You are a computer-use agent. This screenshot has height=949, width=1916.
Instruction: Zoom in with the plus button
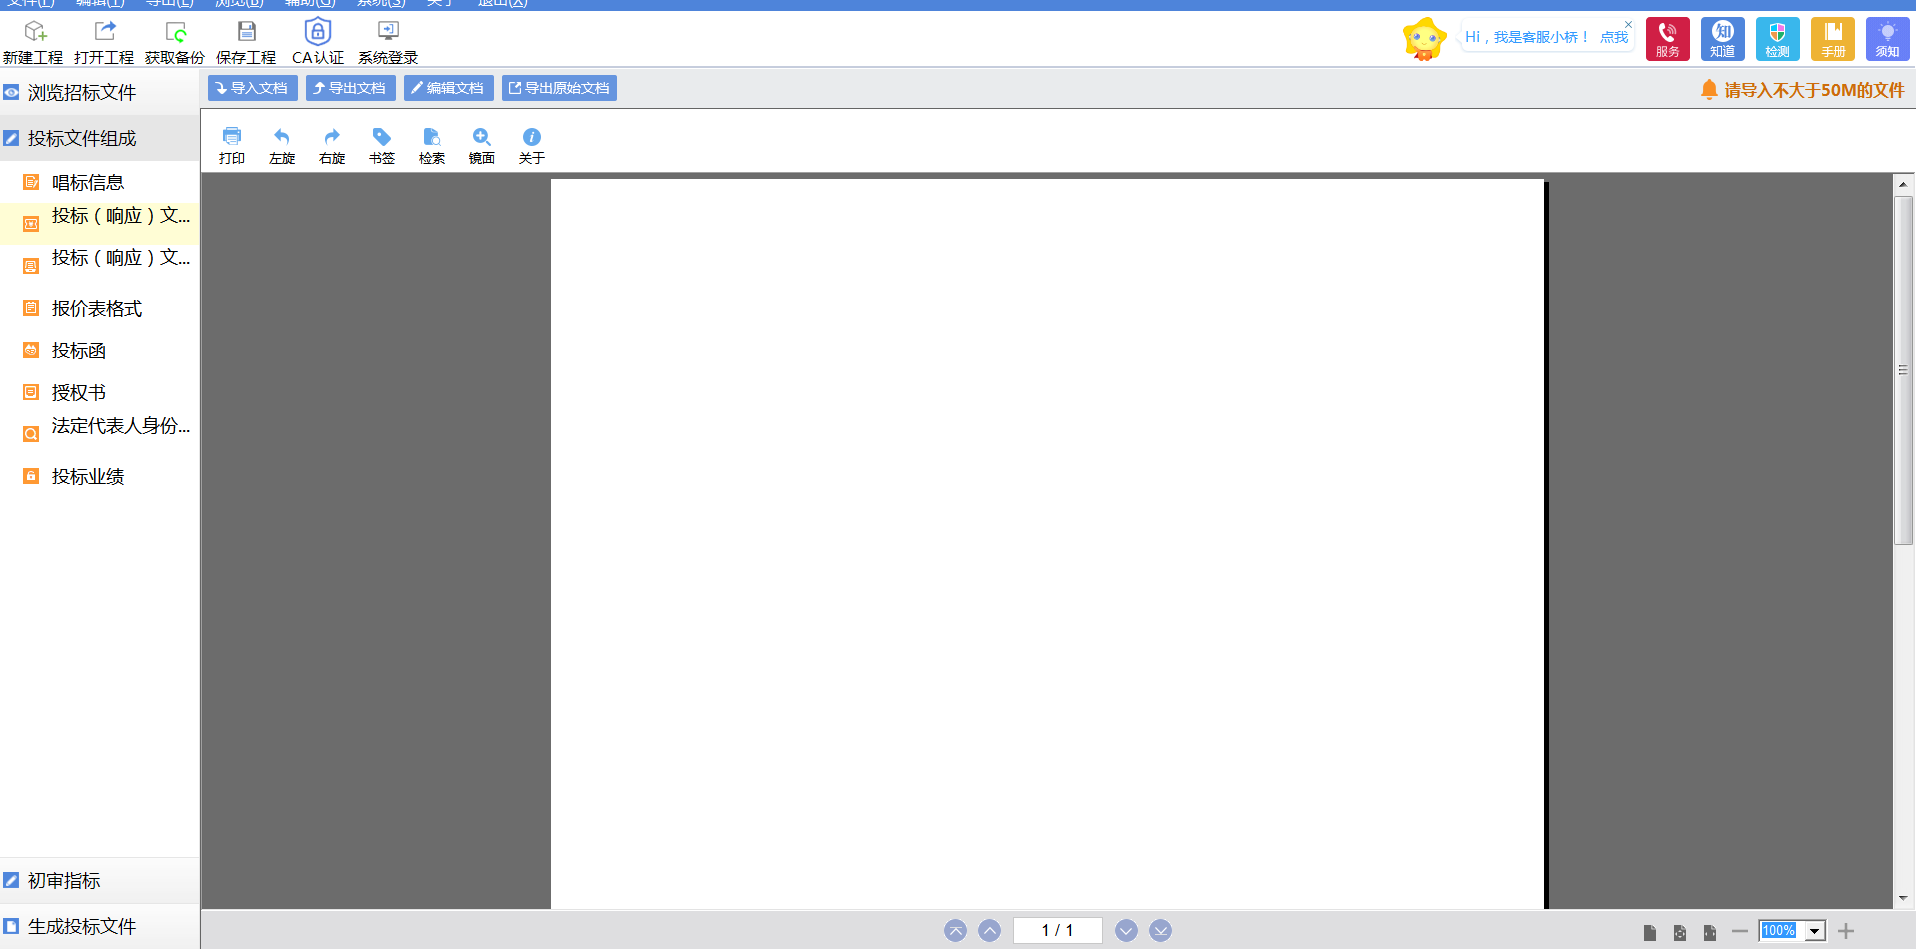click(x=1846, y=931)
